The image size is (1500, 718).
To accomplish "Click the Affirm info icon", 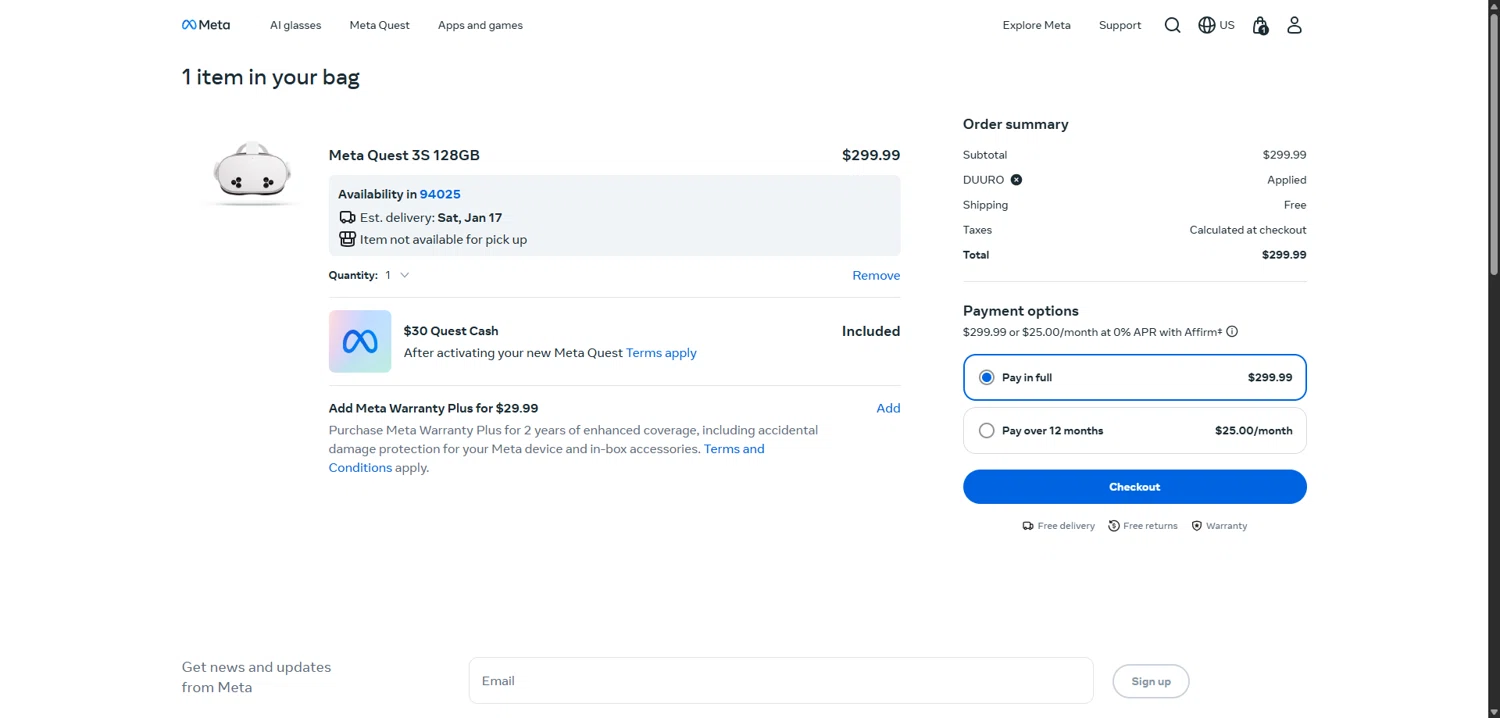I will [x=1232, y=332].
